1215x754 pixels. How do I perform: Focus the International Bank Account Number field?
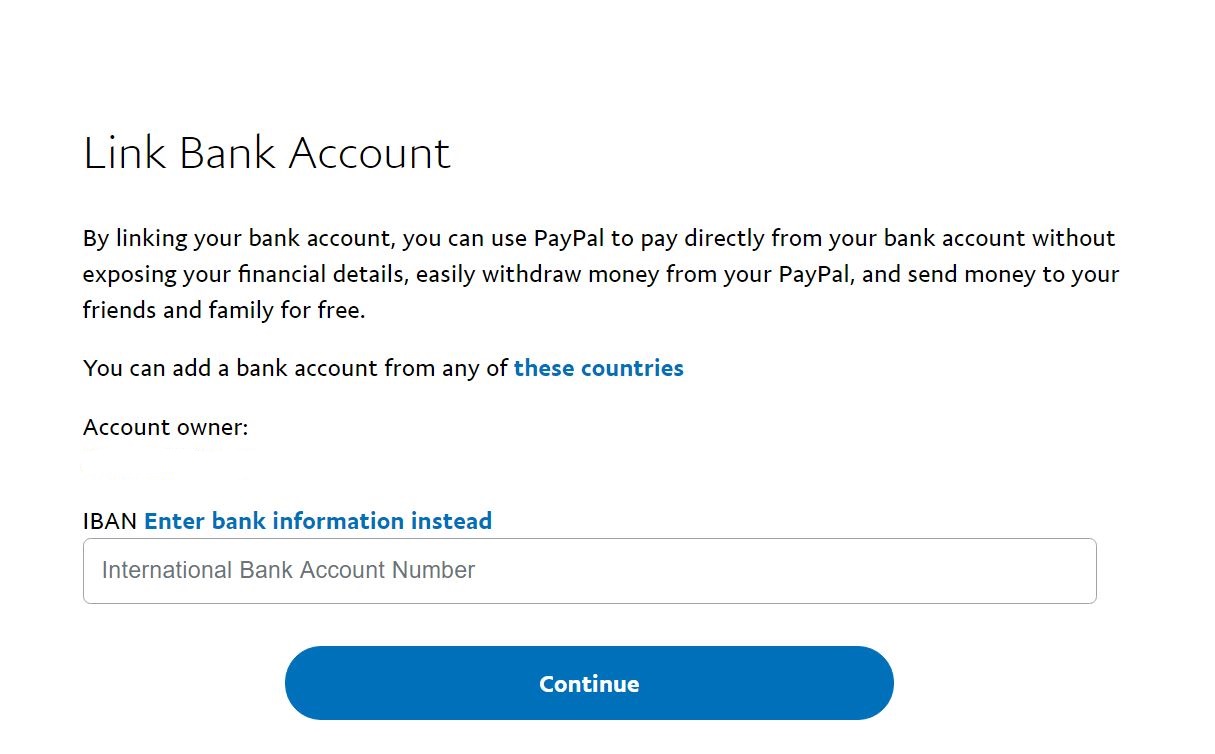tap(589, 571)
